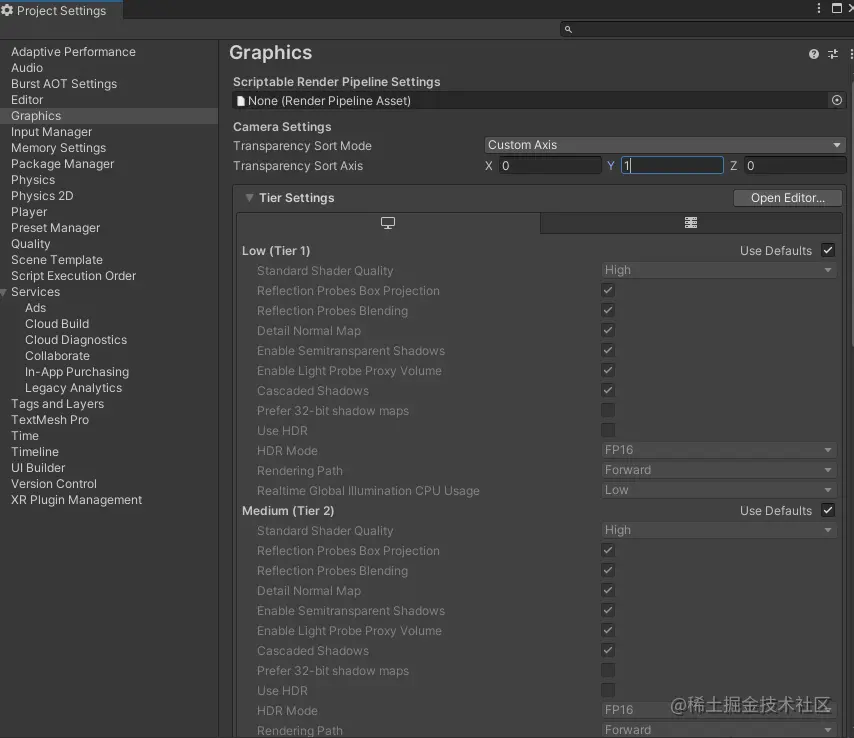Toggle Use Defaults for Medium (Tier 2)
Image resolution: width=854 pixels, height=738 pixels.
point(828,510)
